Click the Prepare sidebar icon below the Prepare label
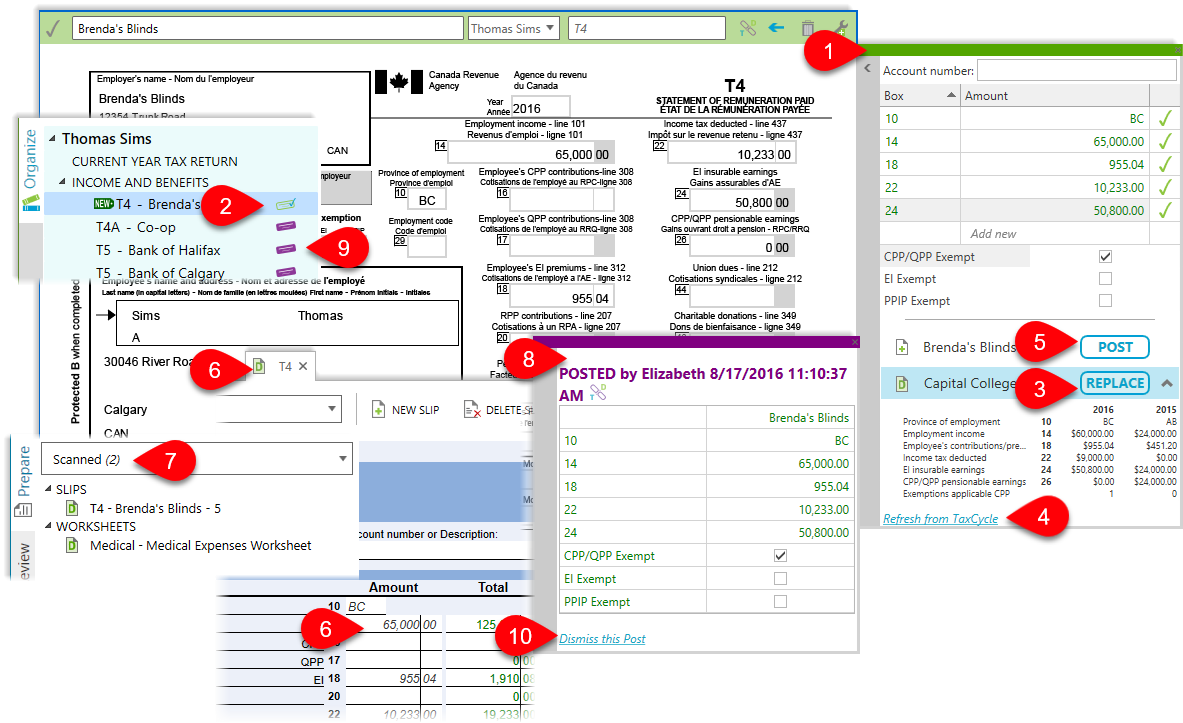The image size is (1183, 723). pyautogui.click(x=23, y=510)
